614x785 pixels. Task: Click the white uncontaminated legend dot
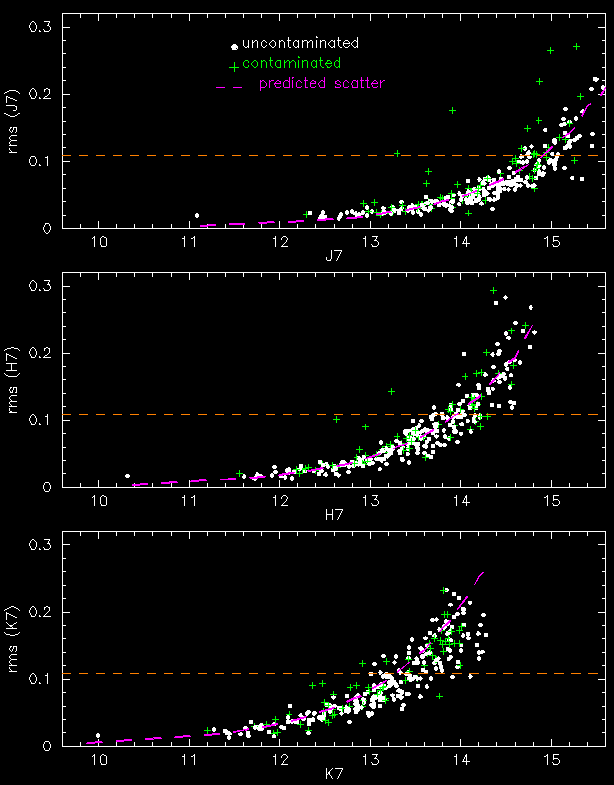click(234, 47)
